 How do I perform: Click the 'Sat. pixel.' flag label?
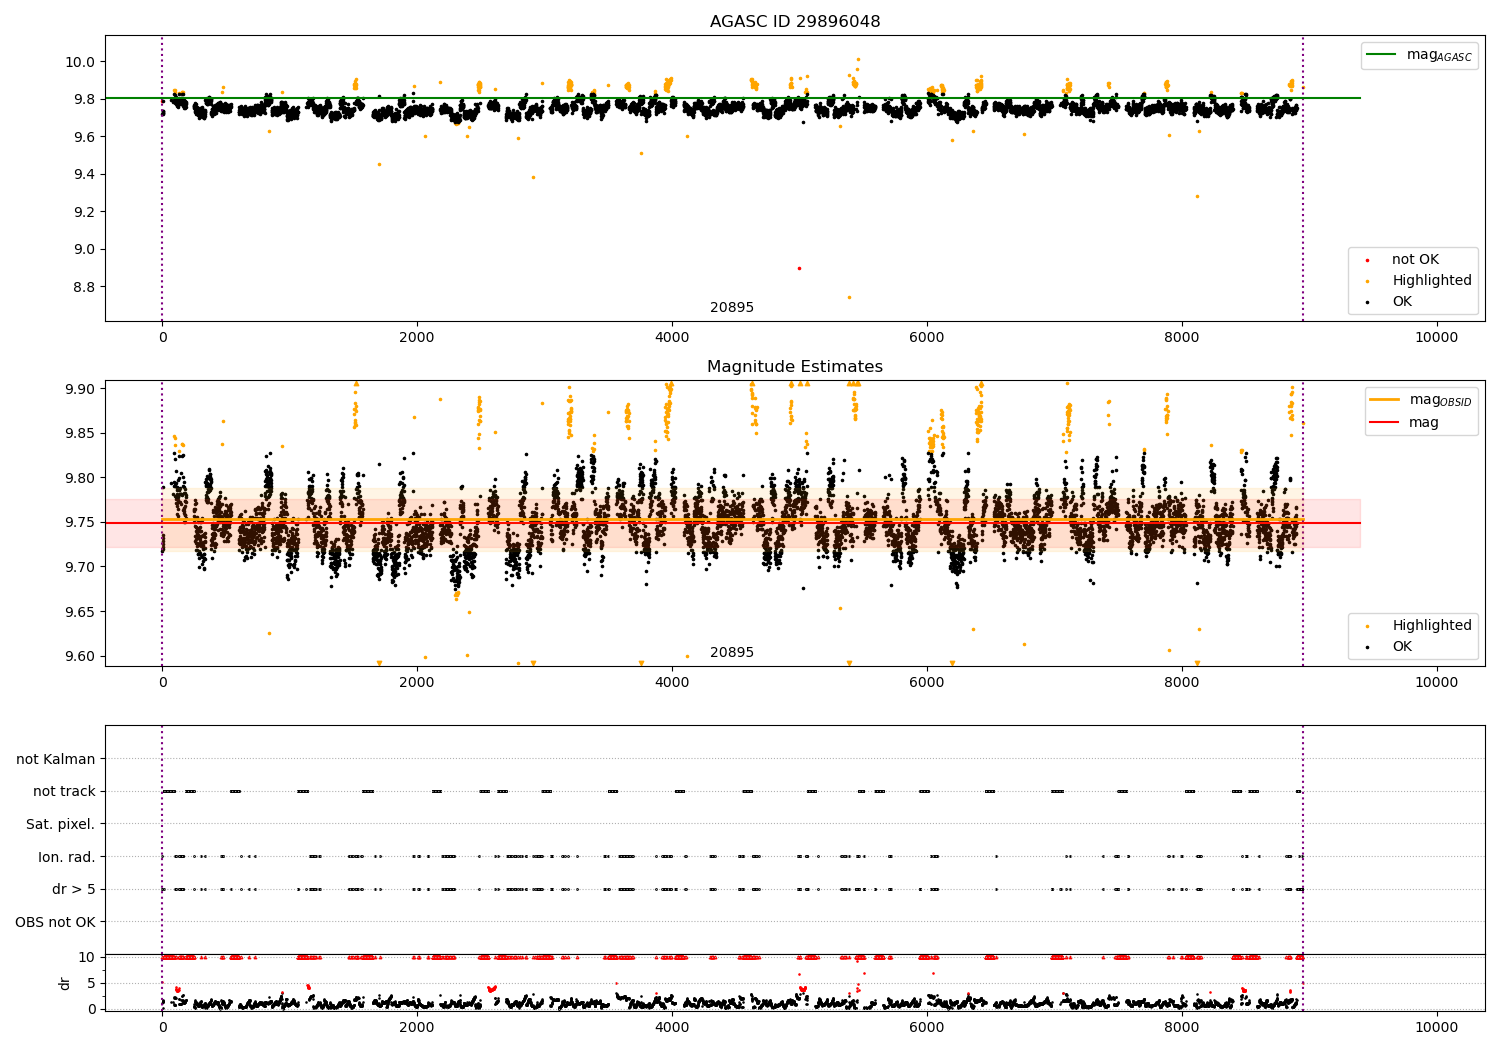[x=61, y=824]
